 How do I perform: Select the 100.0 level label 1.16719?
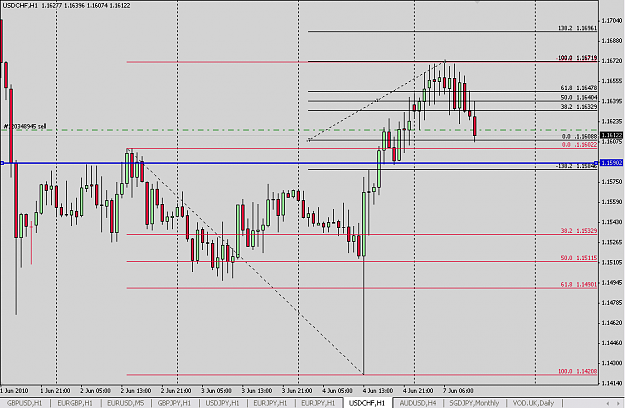click(576, 58)
